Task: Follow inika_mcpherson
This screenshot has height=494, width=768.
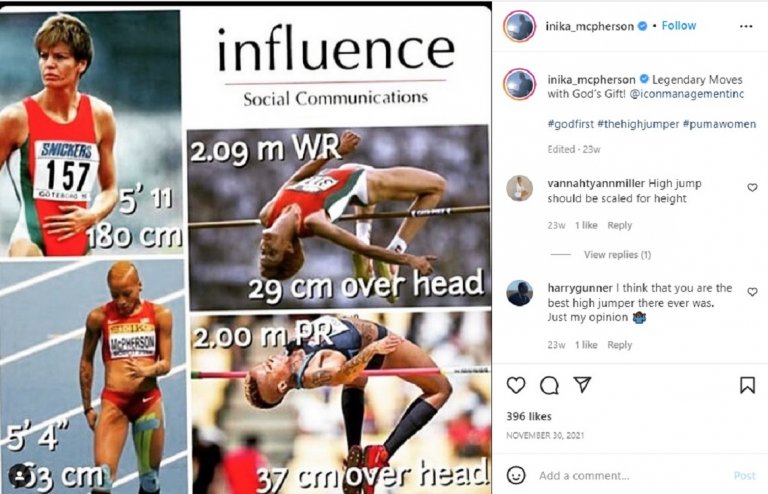Action: pyautogui.click(x=678, y=25)
